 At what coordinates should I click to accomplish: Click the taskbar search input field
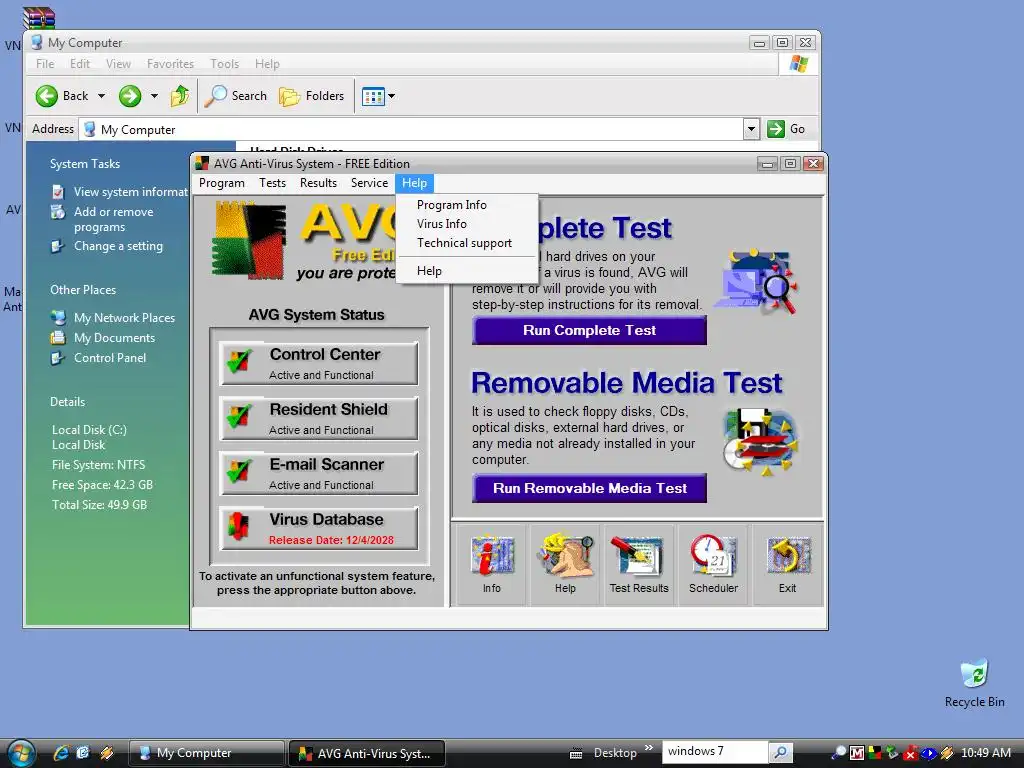tap(715, 752)
